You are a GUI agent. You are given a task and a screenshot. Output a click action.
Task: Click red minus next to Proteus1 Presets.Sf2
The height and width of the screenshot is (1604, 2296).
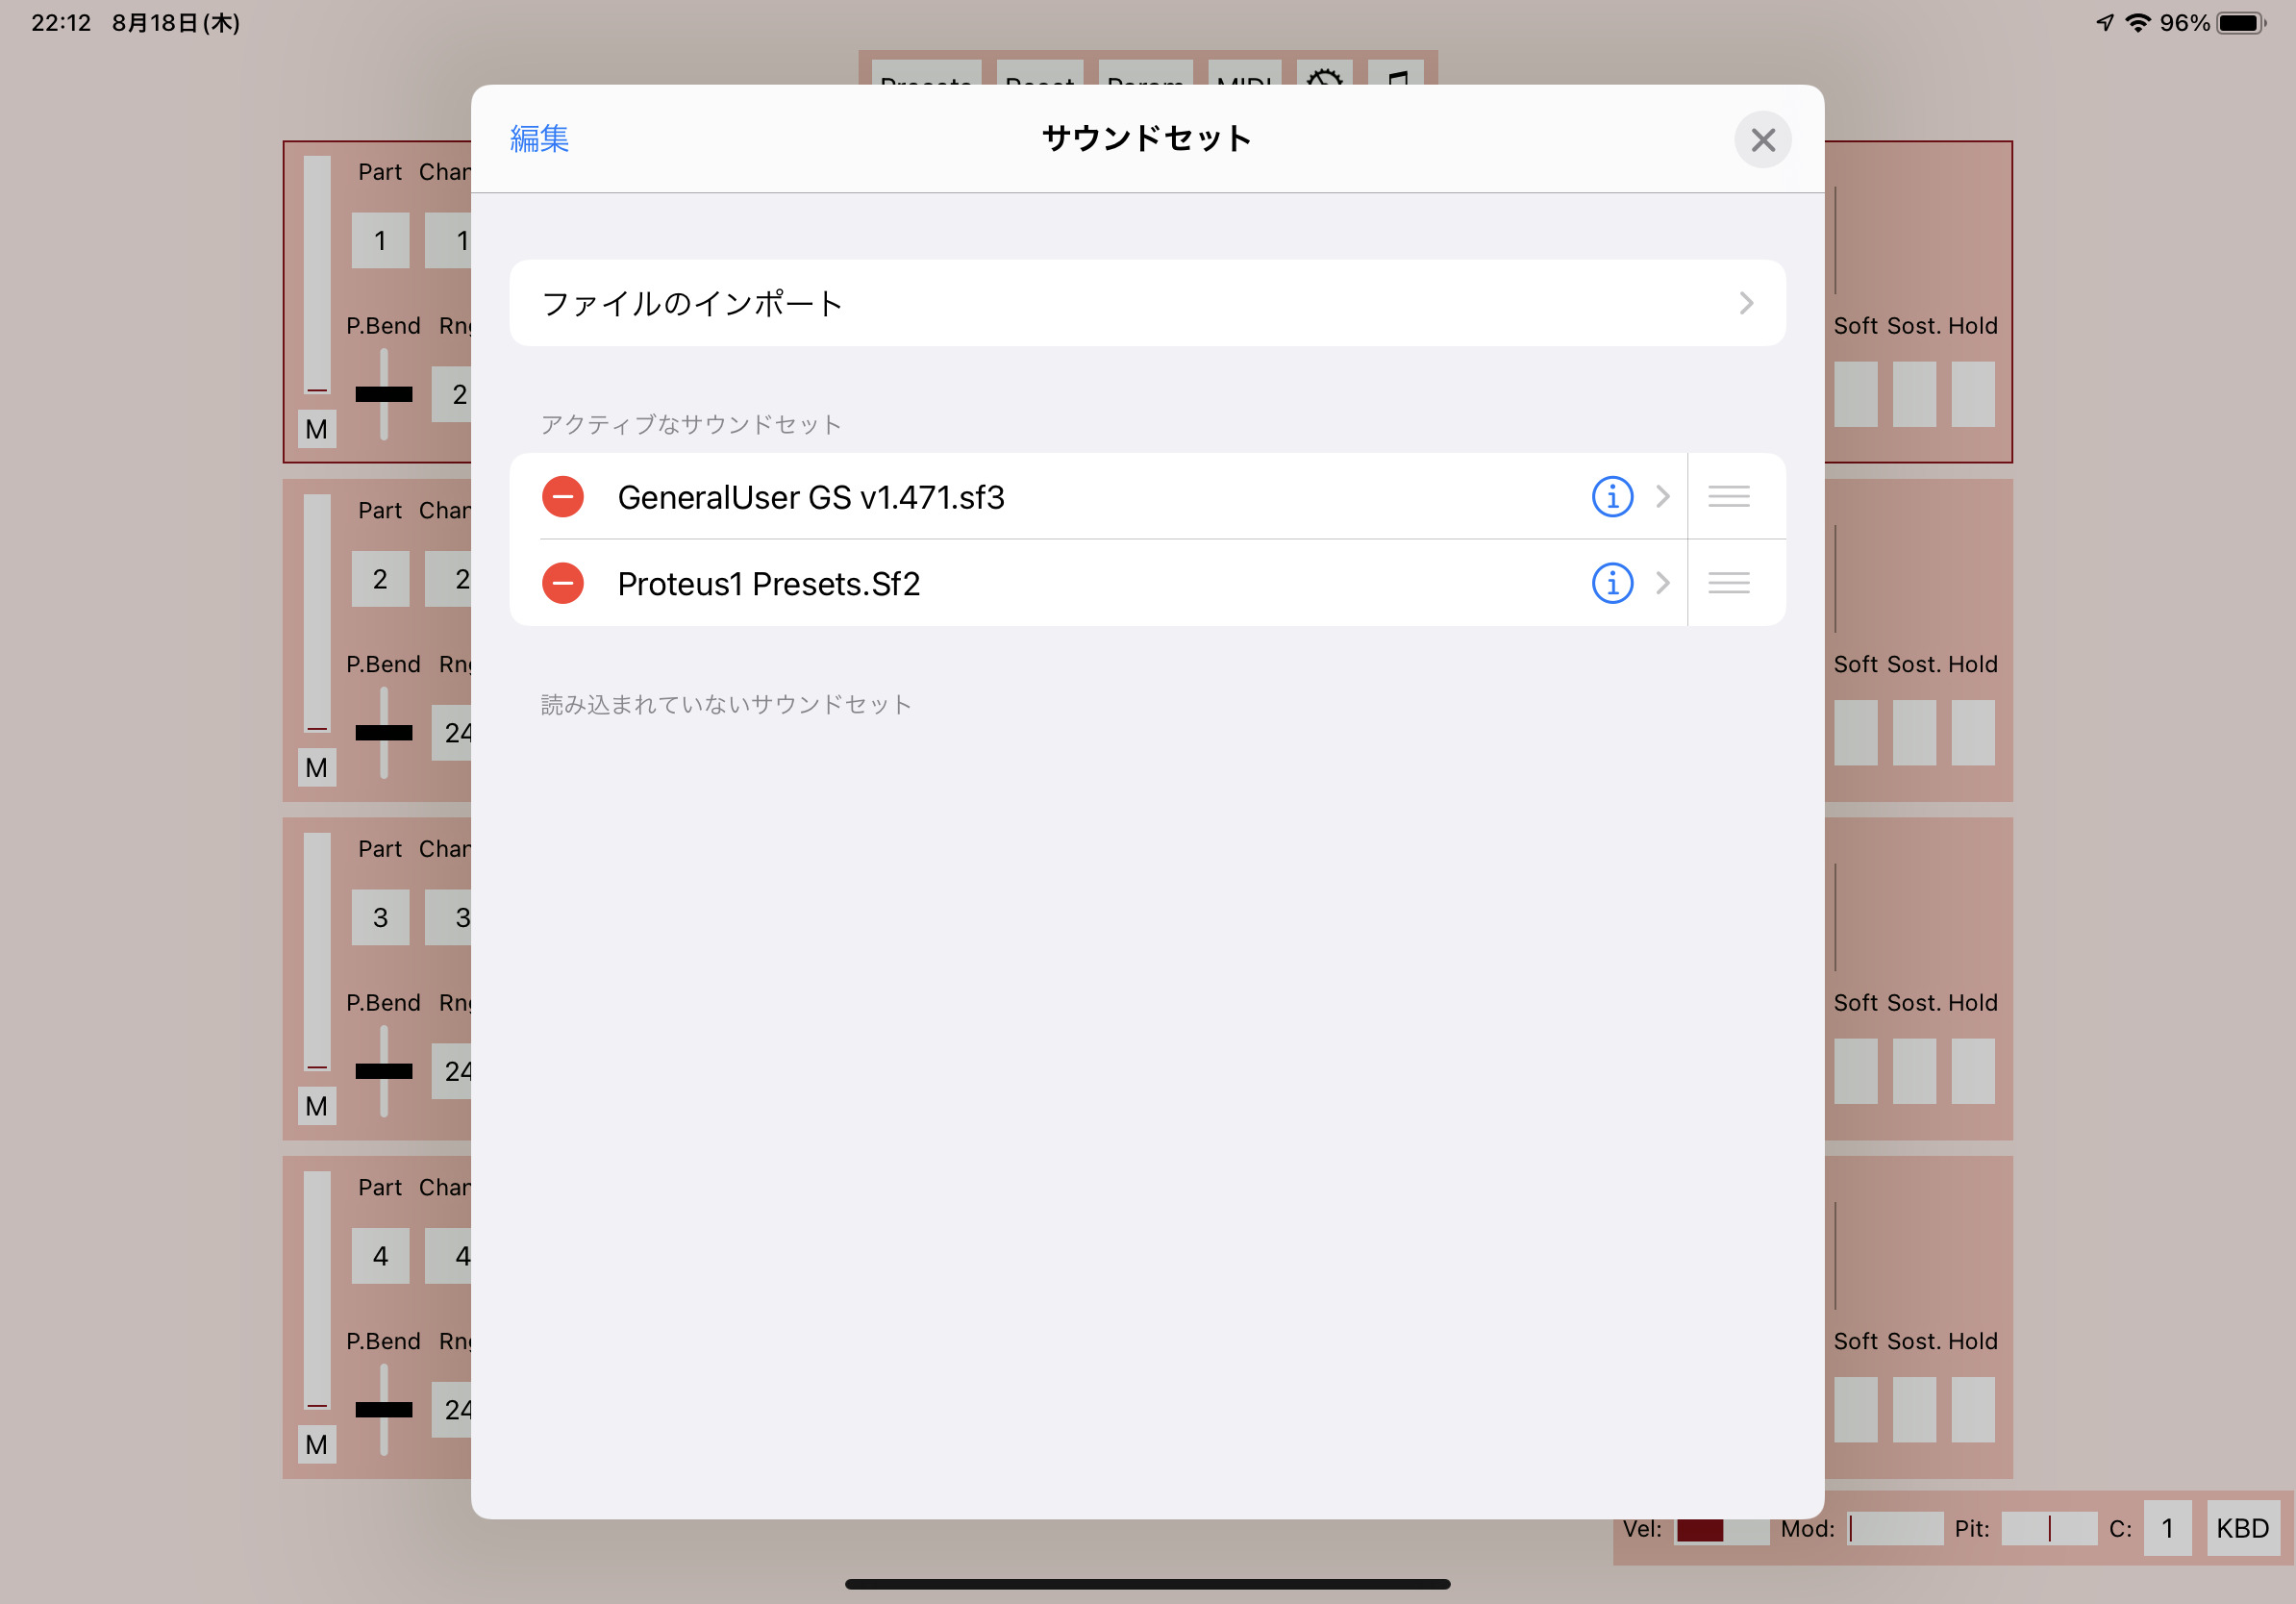click(x=563, y=583)
